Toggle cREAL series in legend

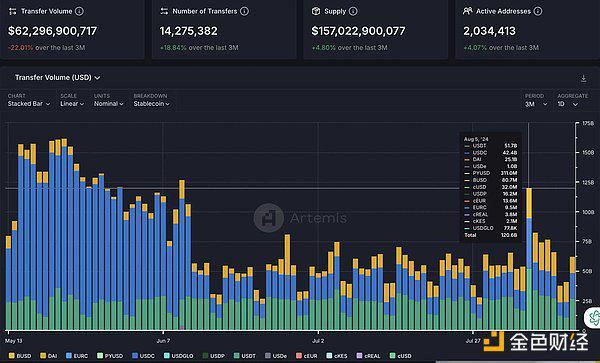point(368,356)
